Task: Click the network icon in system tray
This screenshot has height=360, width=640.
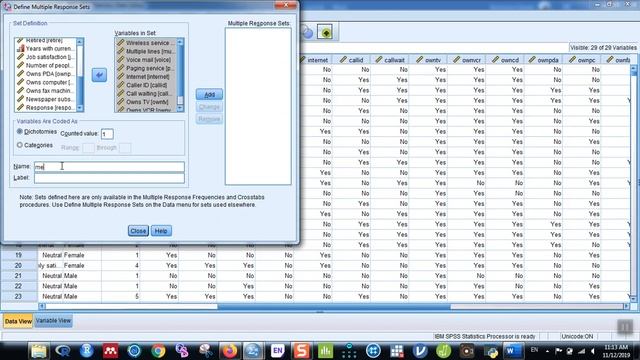Action: pos(581,351)
